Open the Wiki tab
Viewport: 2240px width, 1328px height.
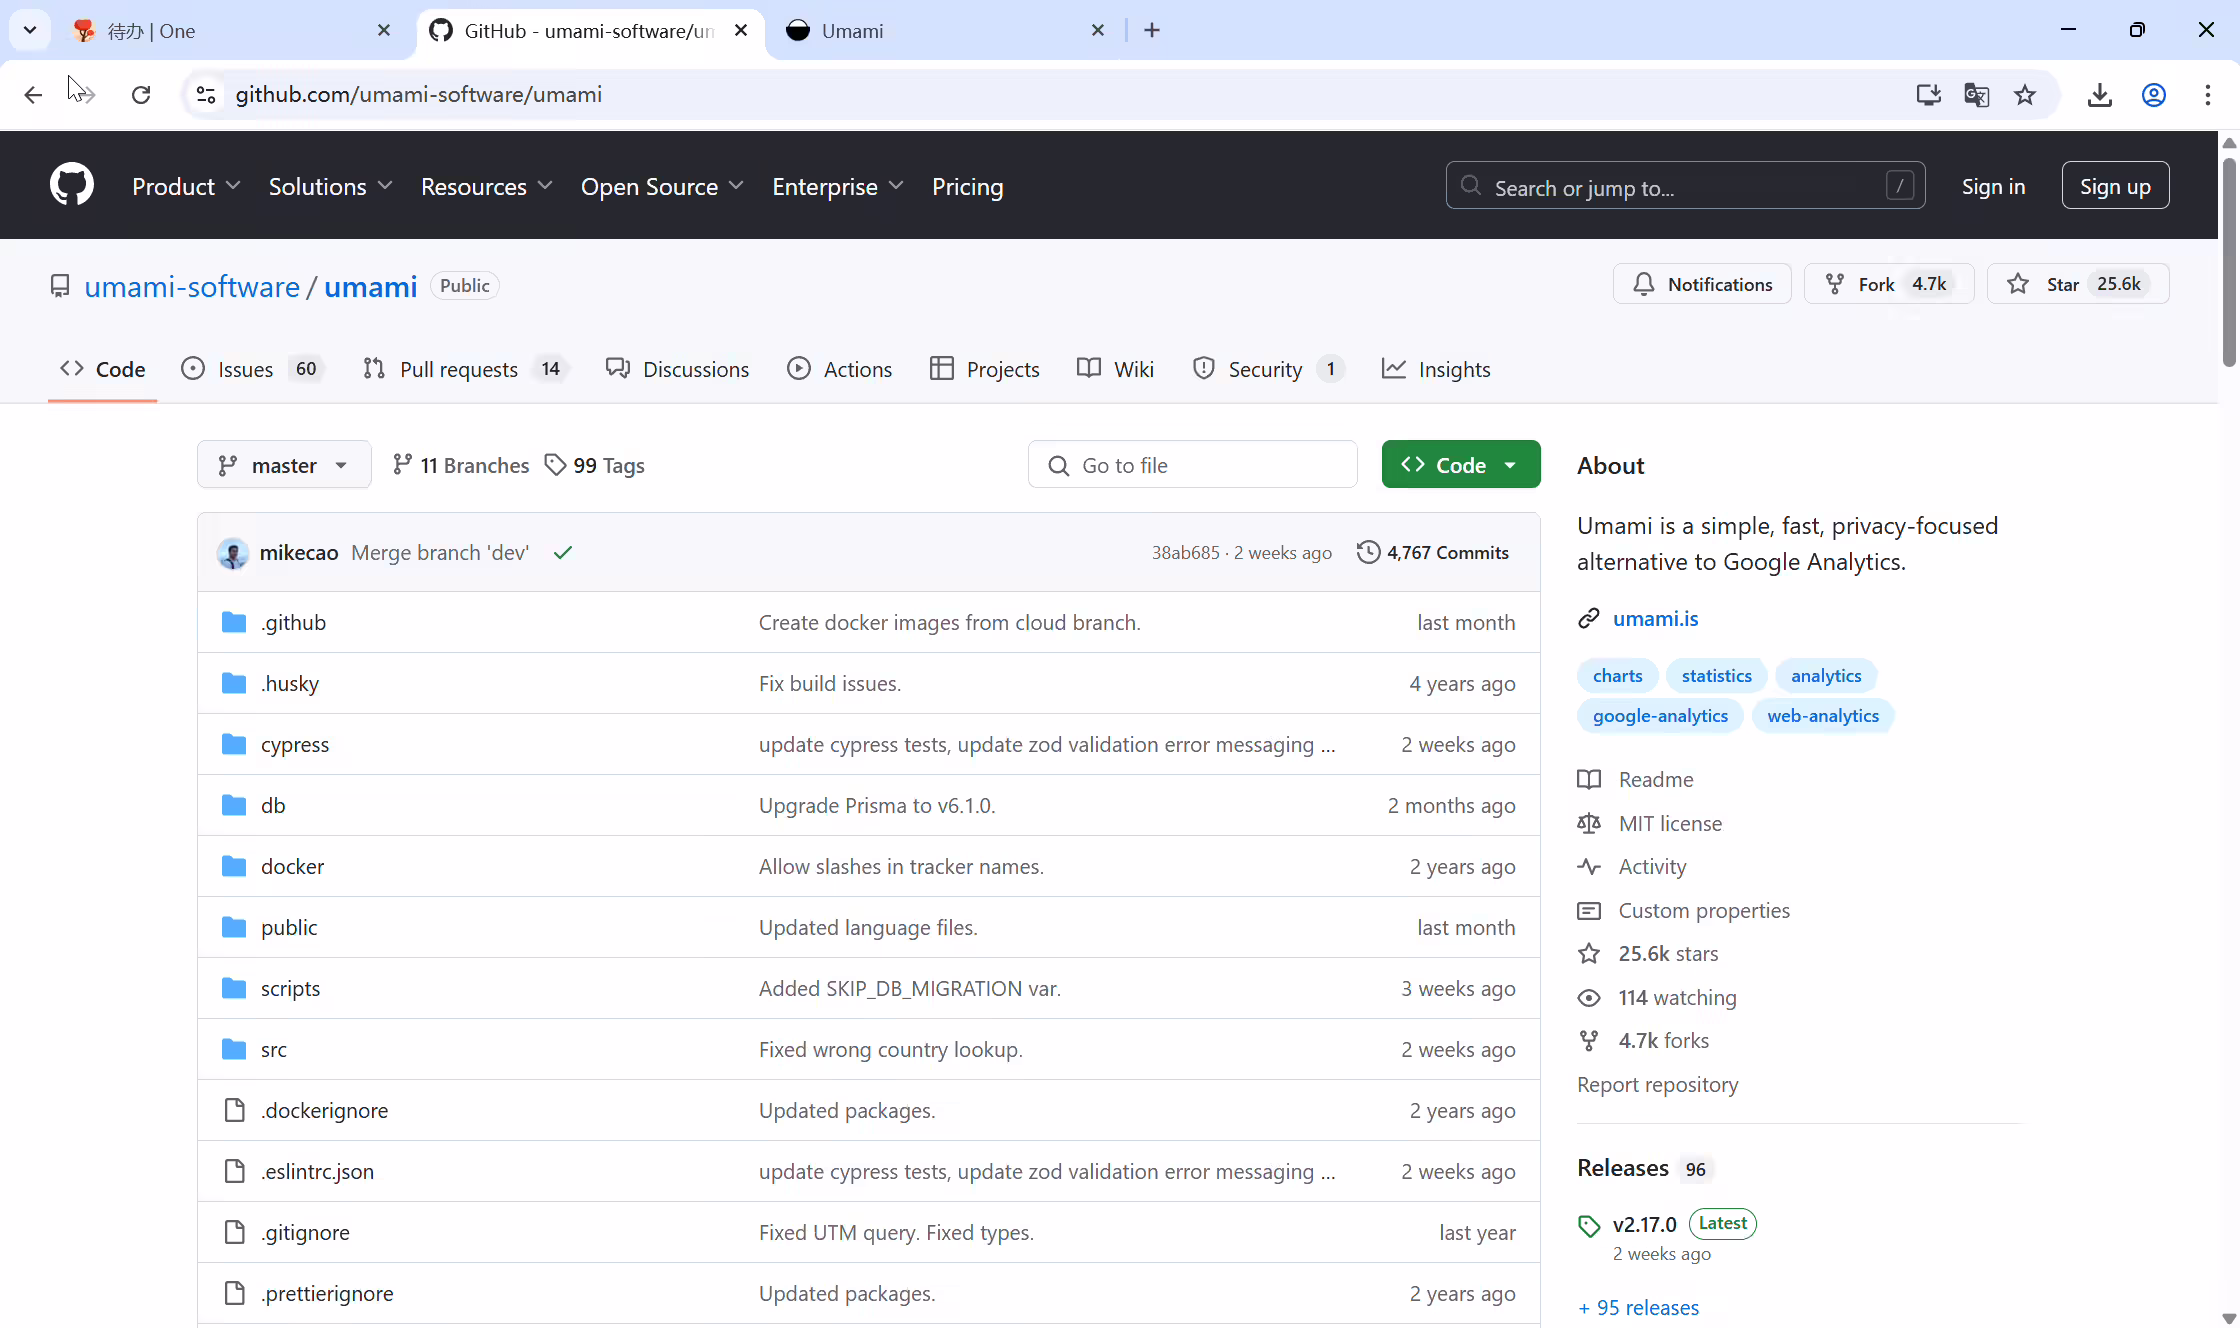pos(1116,369)
